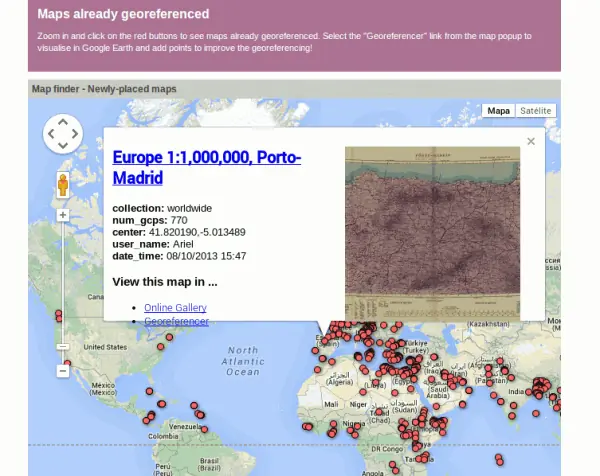
Task: Click the user_name value 'Ariel'
Action: 183,244
